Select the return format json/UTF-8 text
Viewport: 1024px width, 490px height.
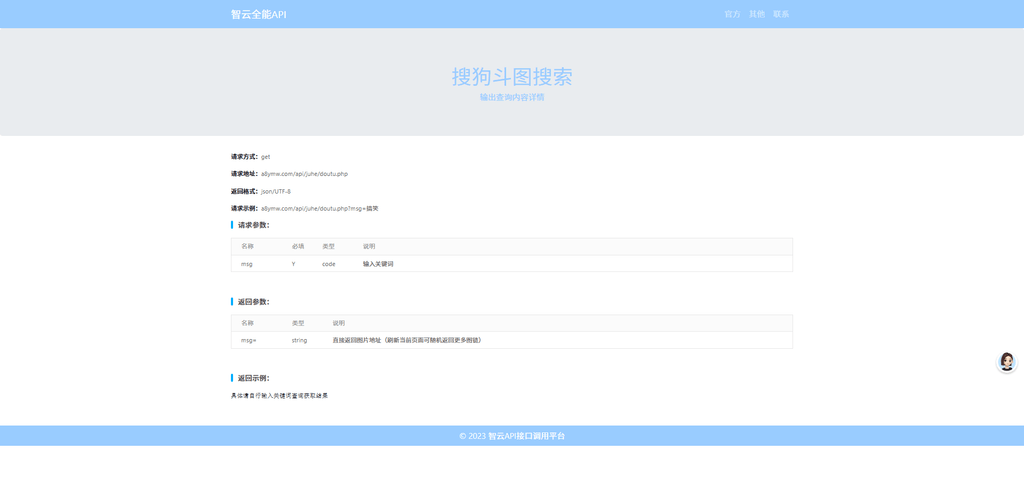(276, 191)
